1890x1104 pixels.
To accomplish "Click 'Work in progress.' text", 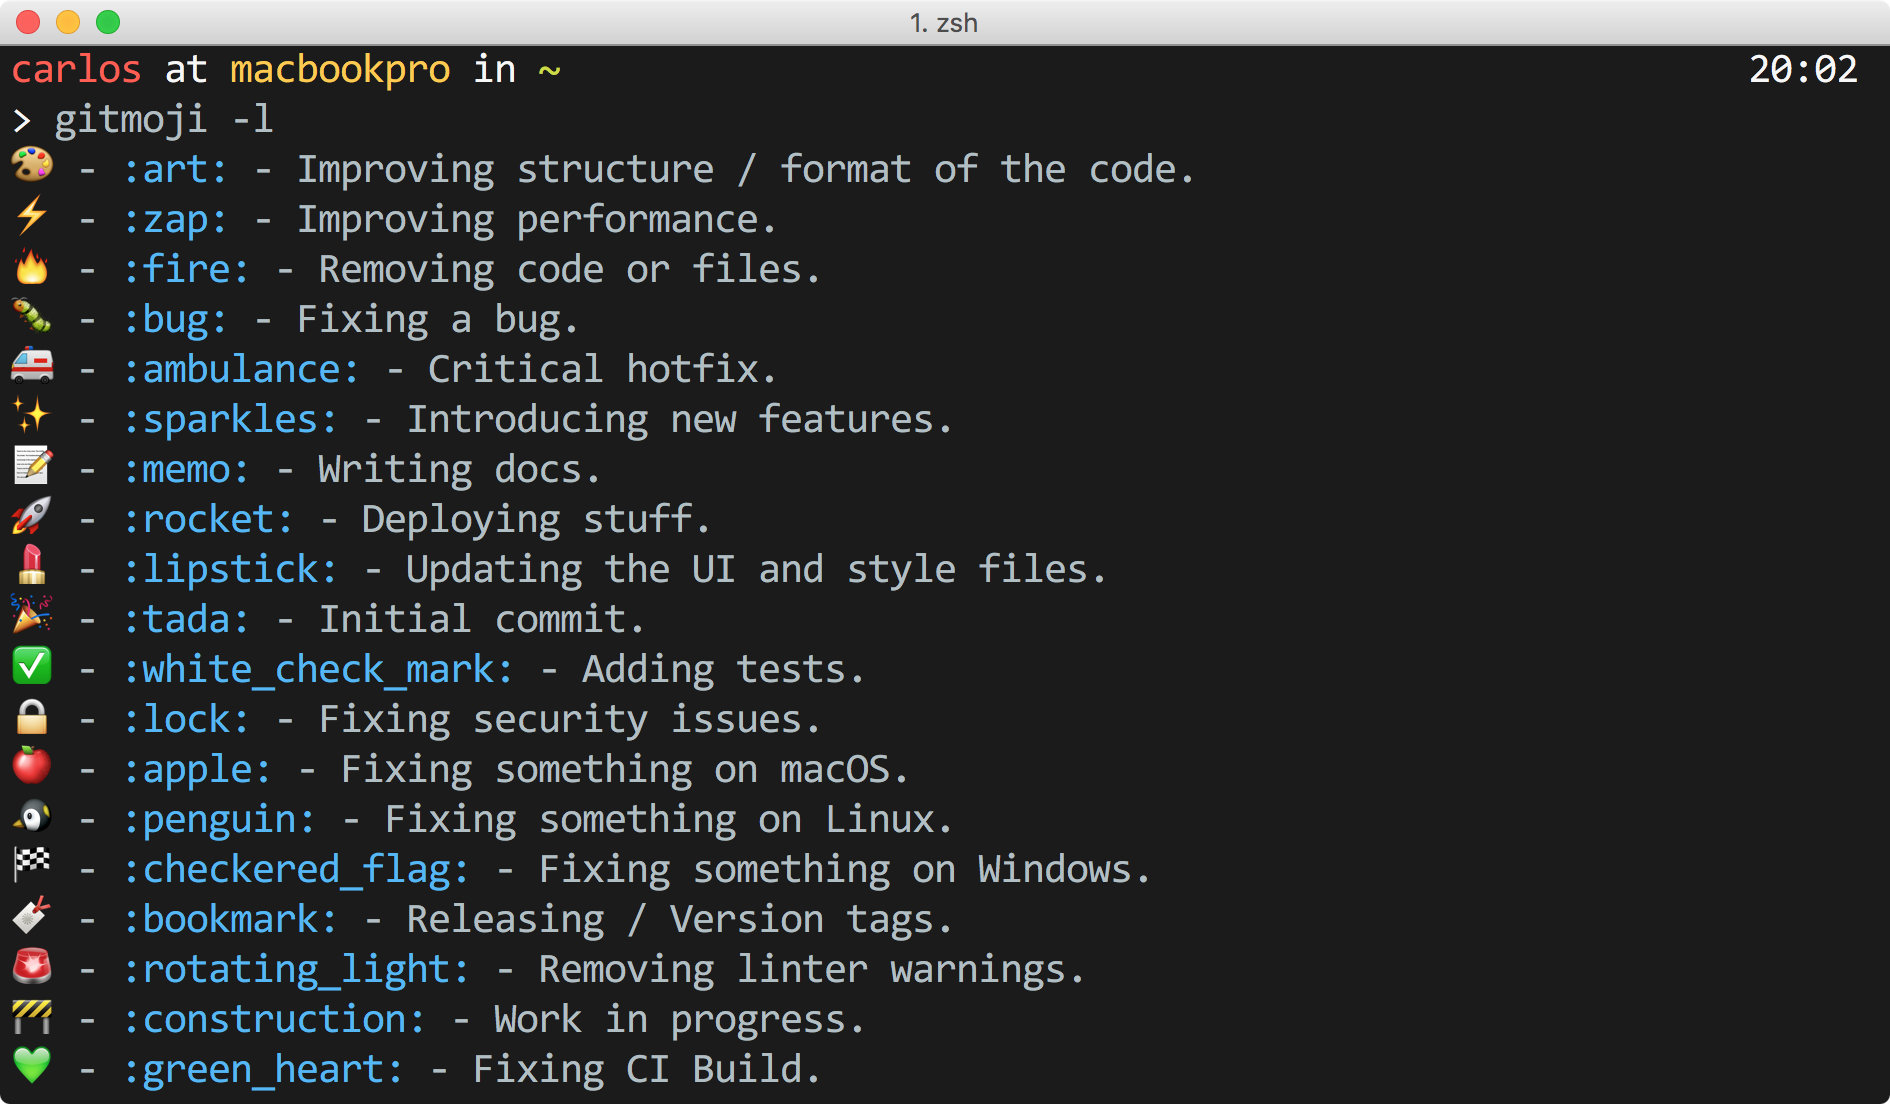I will (680, 1019).
